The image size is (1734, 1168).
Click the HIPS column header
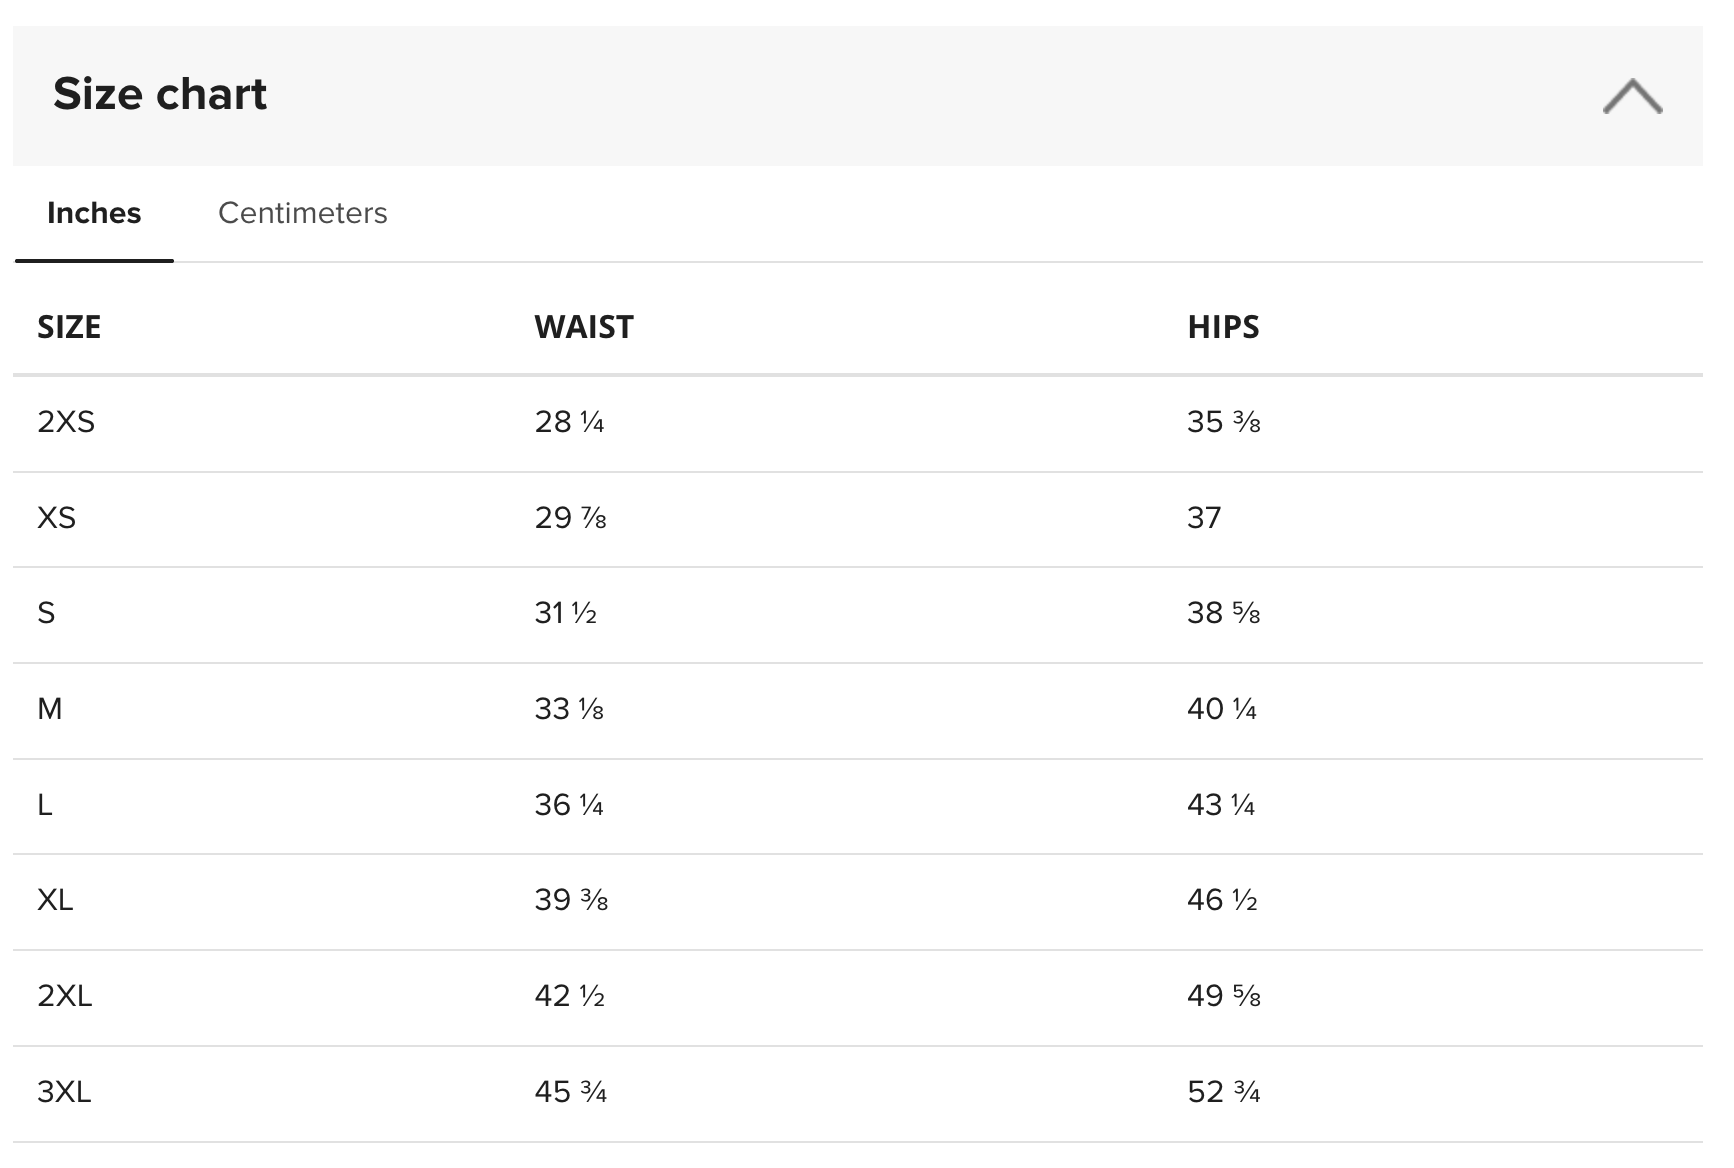1223,327
